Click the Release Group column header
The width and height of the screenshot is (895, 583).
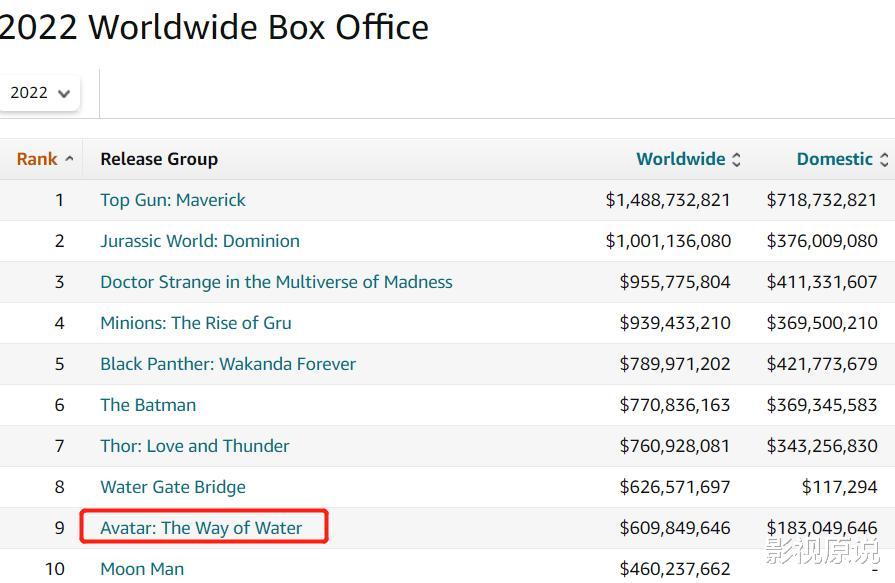[159, 159]
